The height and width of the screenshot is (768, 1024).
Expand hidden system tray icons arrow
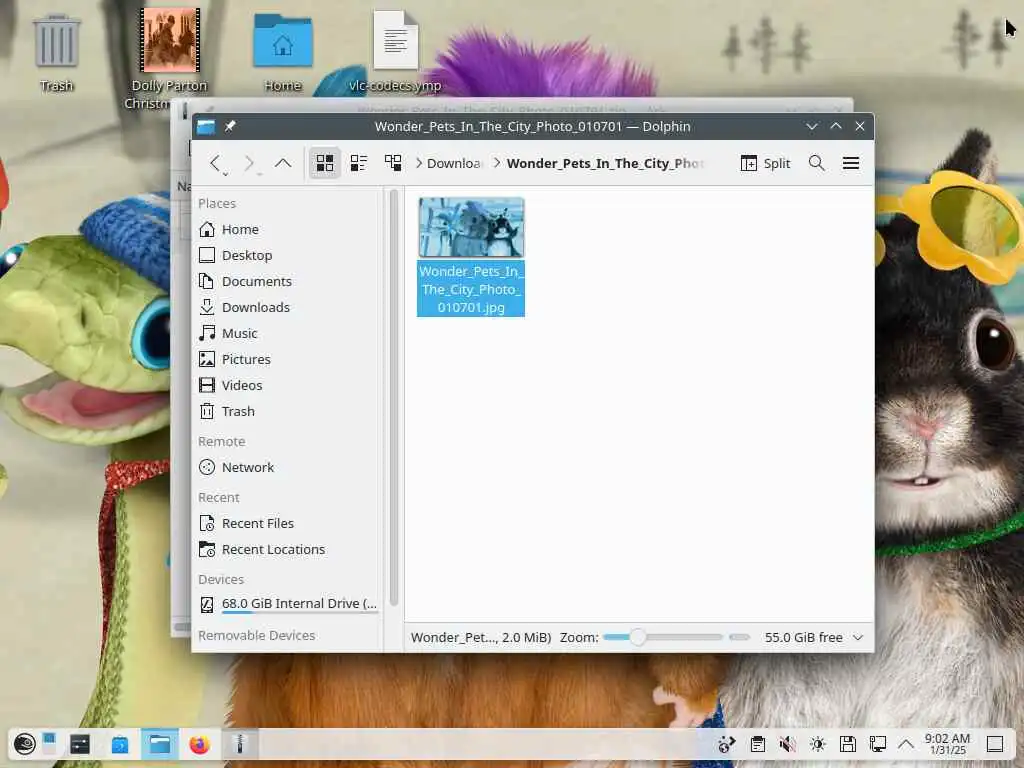point(906,744)
